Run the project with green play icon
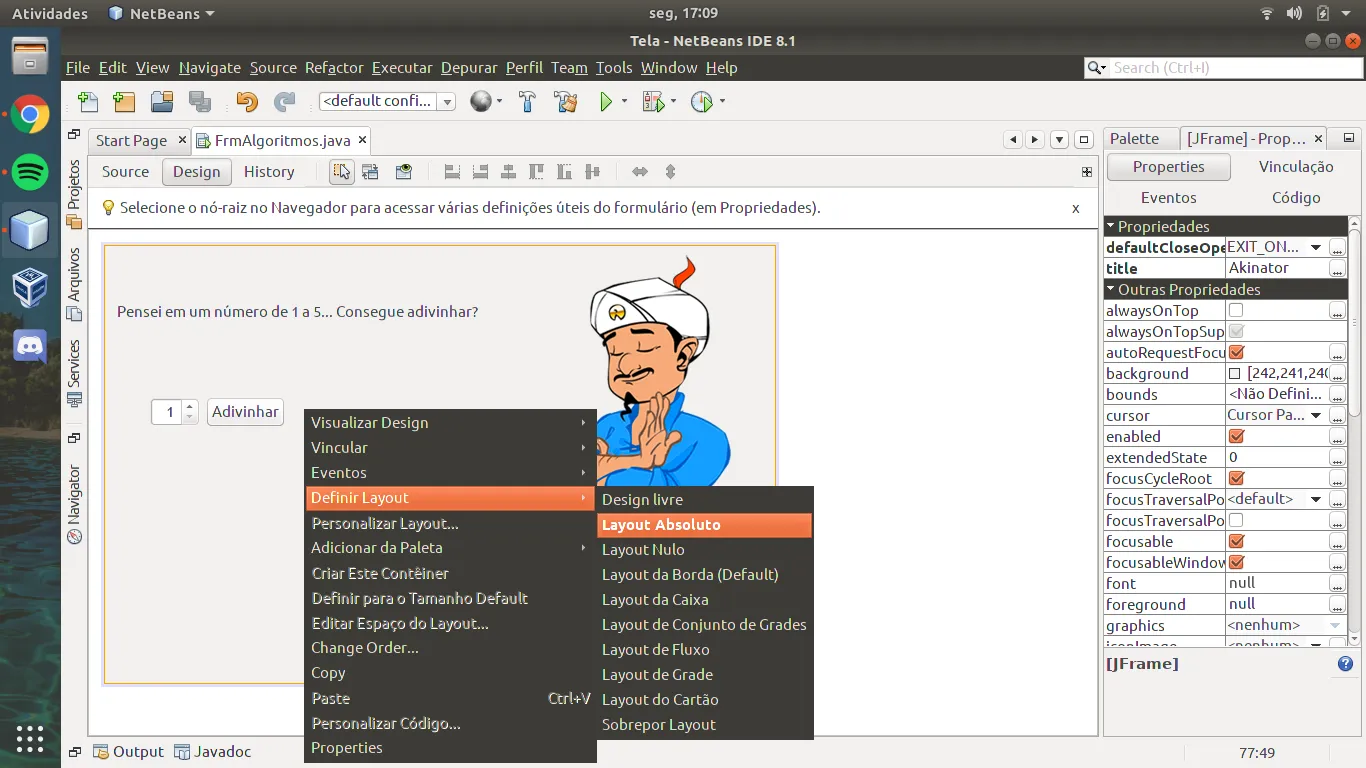This screenshot has width=1366, height=768. pyautogui.click(x=606, y=101)
